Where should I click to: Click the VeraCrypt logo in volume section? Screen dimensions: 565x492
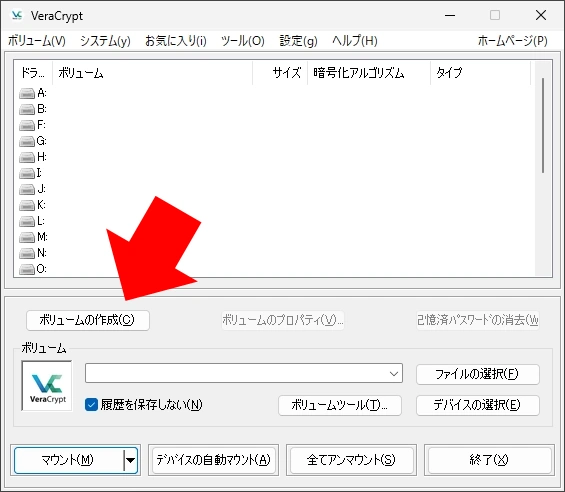pos(47,386)
